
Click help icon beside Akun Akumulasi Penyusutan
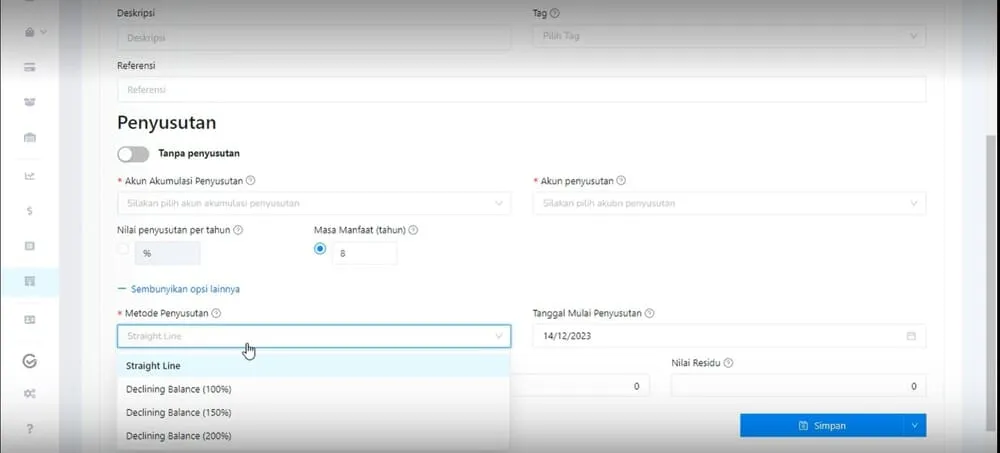pos(251,181)
